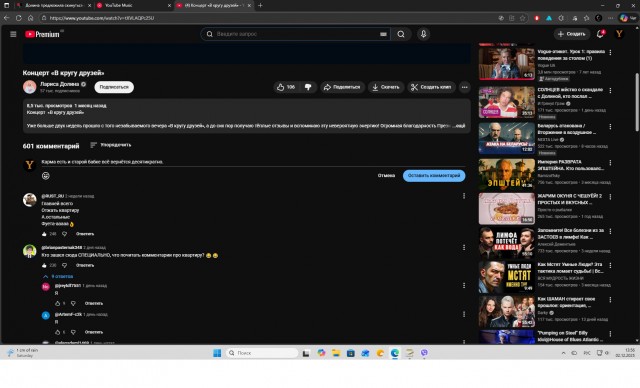Viewport: 640px width, 388px height.
Task: Dislike the video with thumbs-down button
Action: [308, 87]
